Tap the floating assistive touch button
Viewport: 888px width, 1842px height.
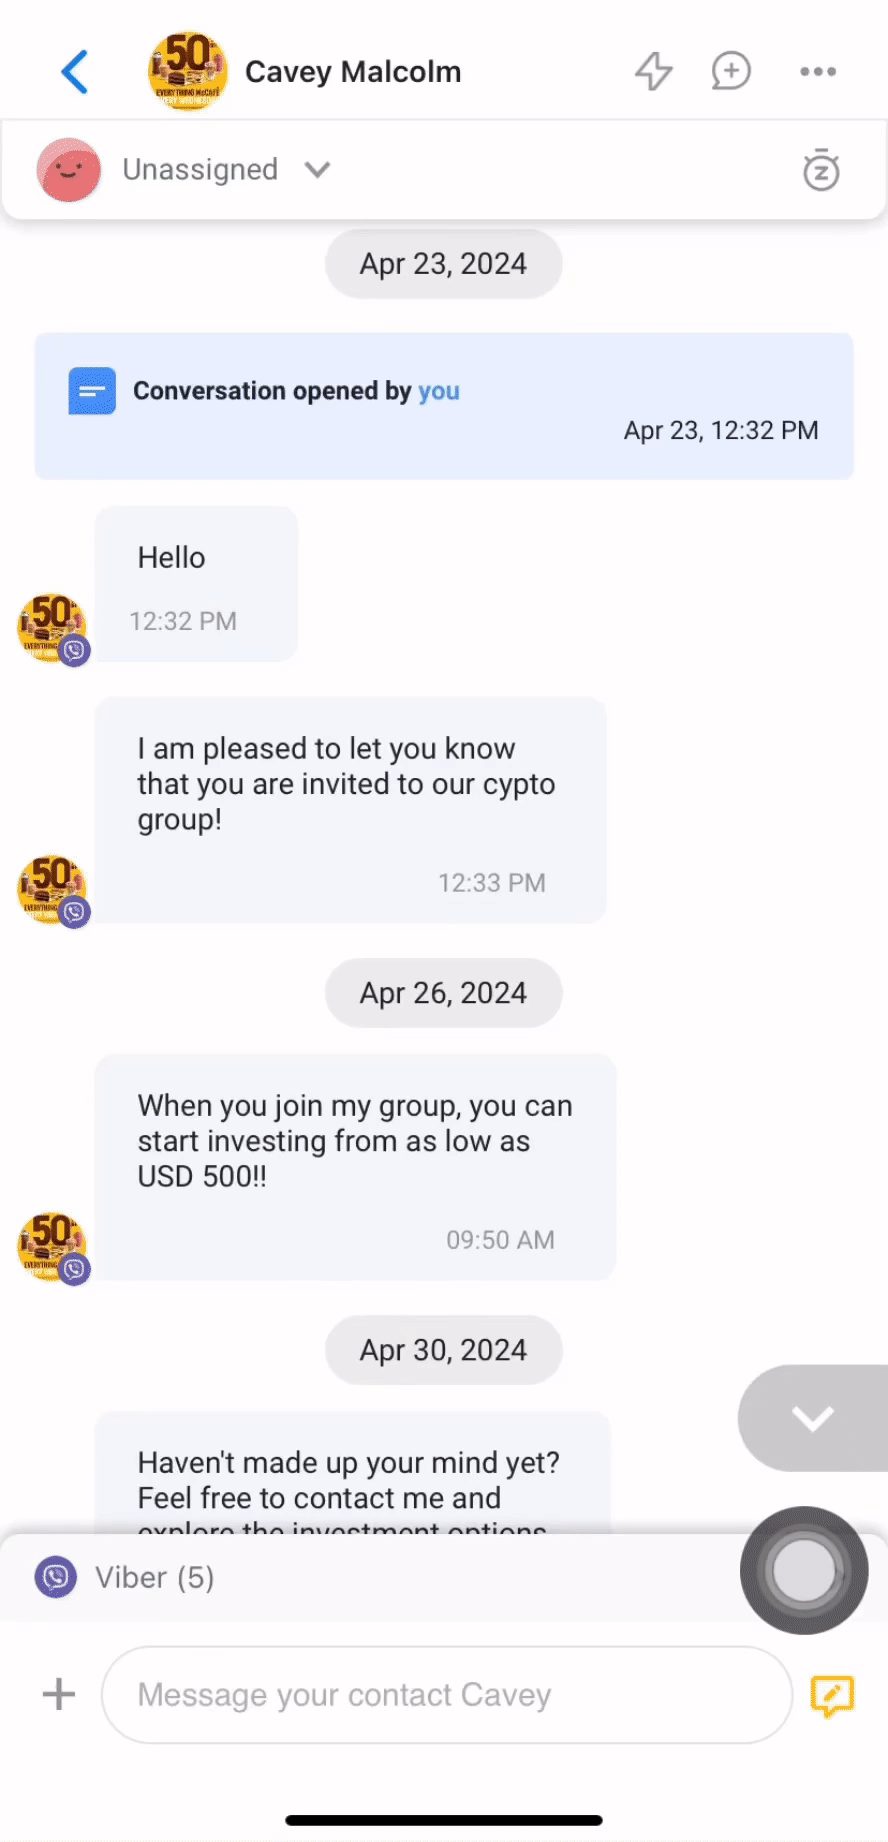pyautogui.click(x=804, y=1570)
